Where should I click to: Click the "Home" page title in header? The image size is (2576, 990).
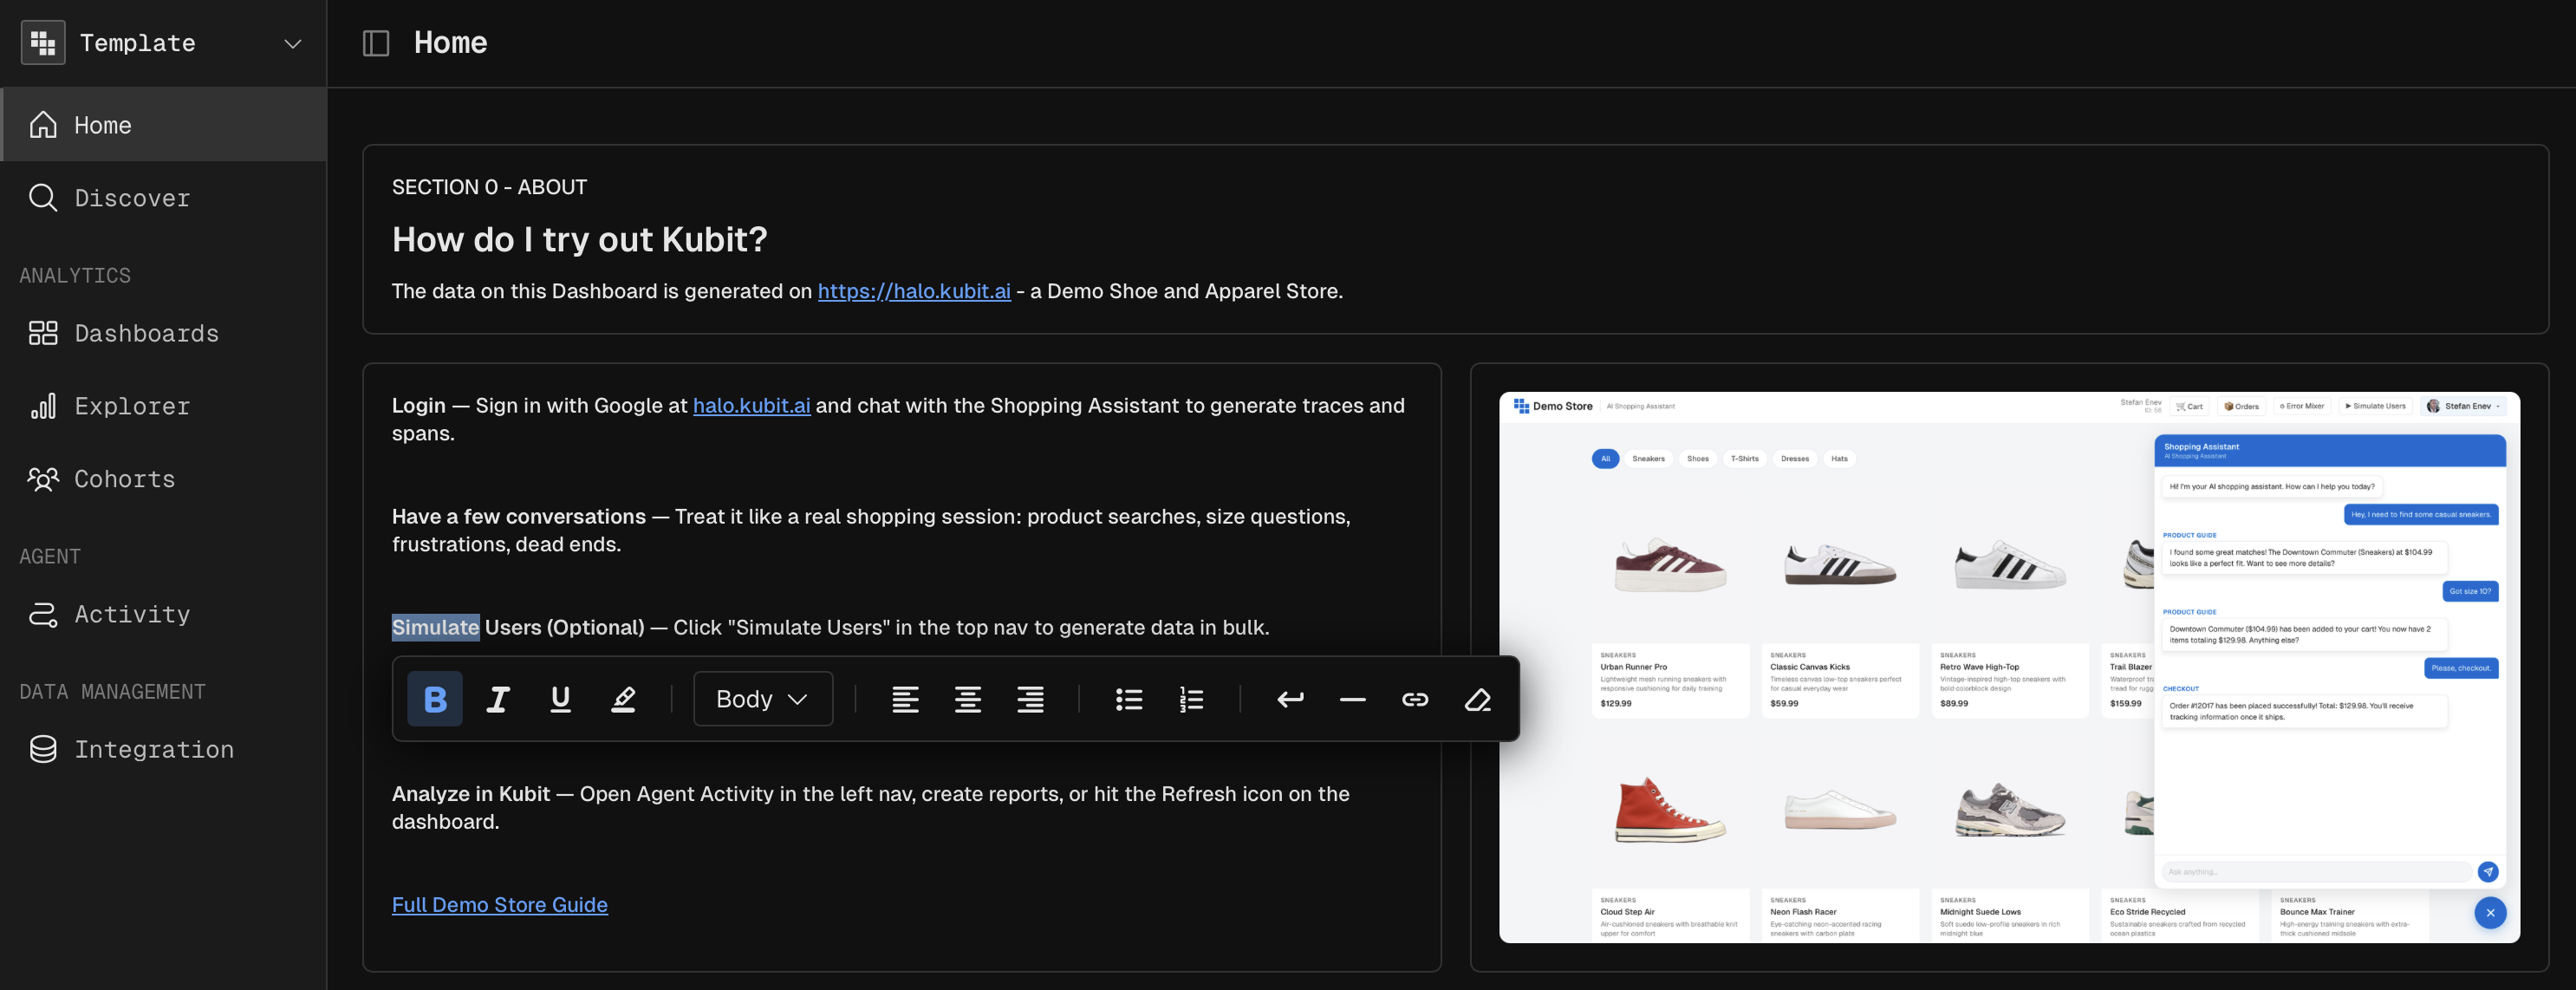click(x=451, y=43)
